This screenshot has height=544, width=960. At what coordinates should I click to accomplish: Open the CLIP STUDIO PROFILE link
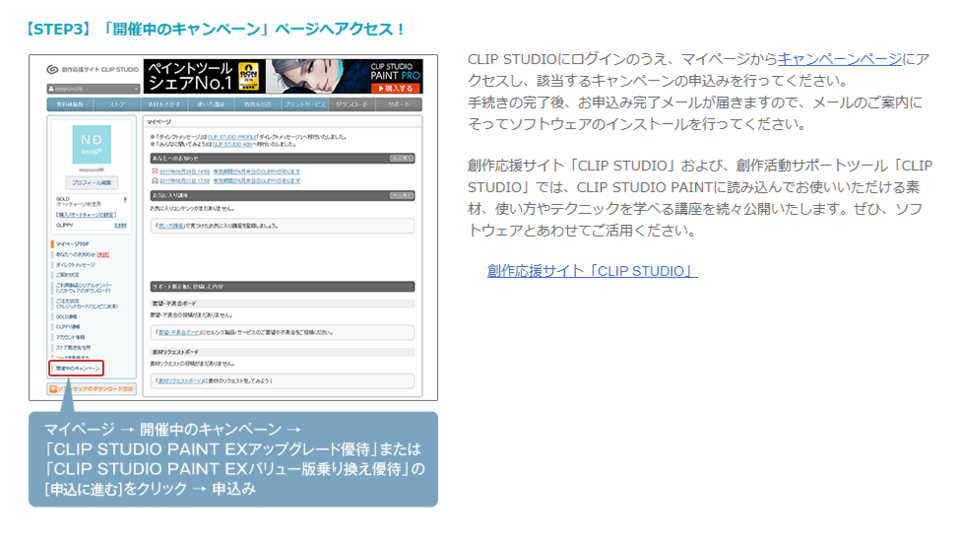[x=232, y=137]
